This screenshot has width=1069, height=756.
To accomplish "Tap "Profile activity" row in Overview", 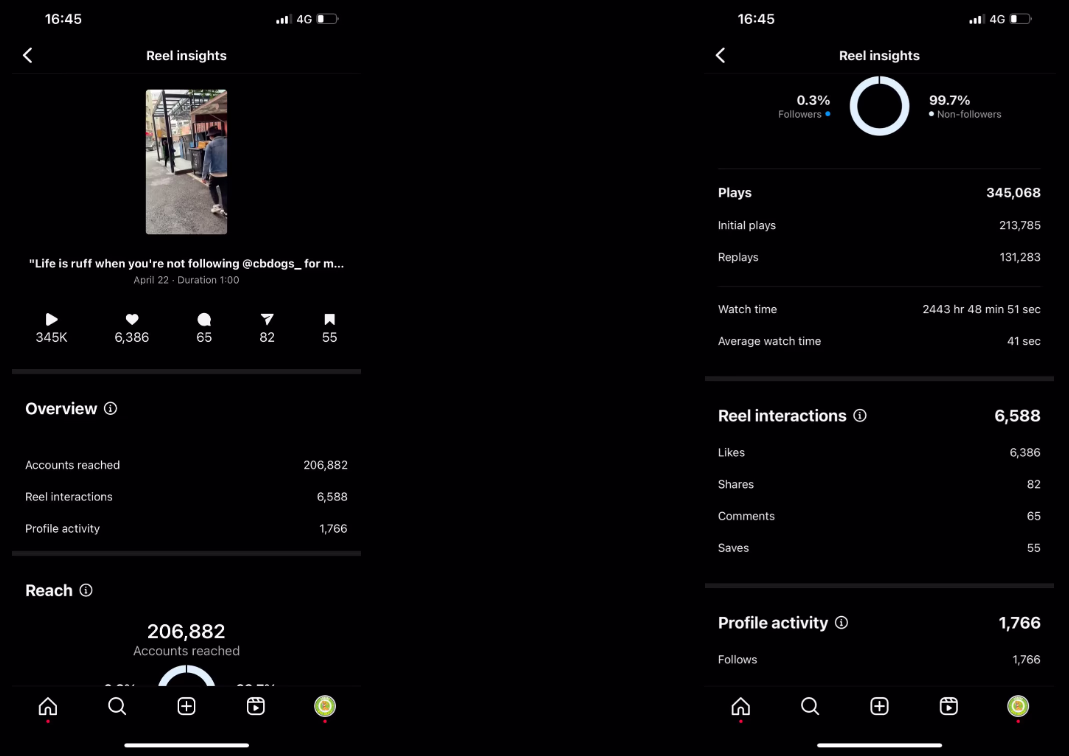I will 186,528.
